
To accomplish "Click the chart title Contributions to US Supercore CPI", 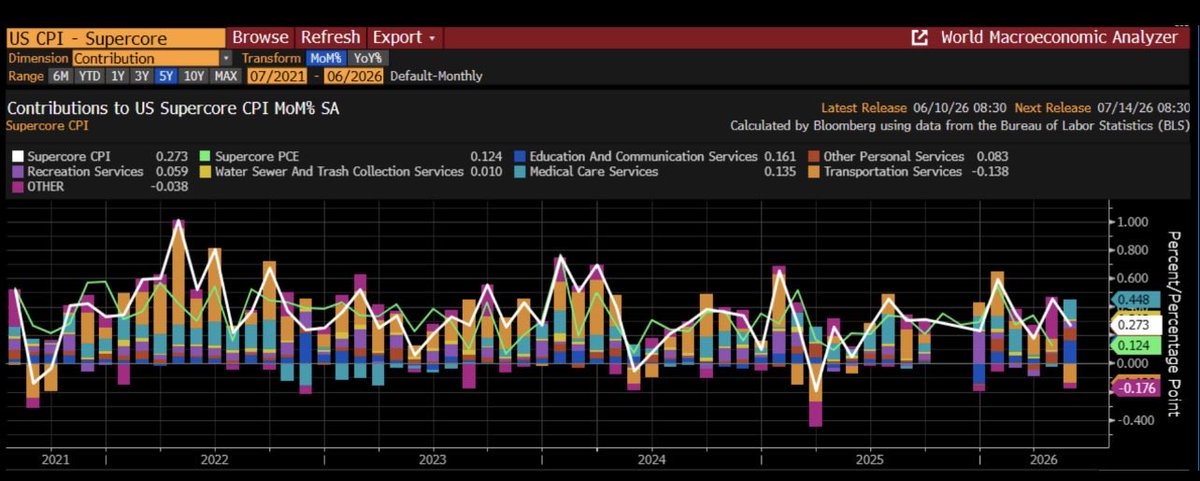I will click(x=173, y=108).
